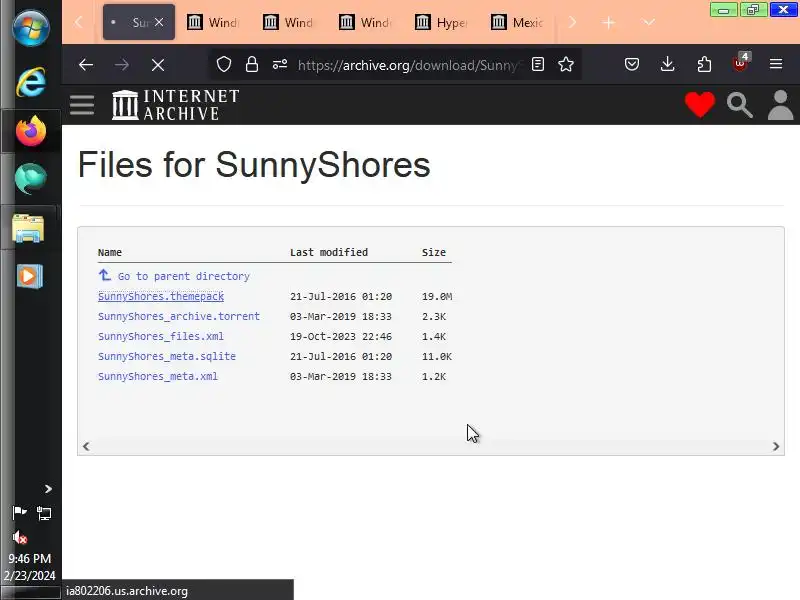This screenshot has height=600, width=800.
Task: Switch to the third Wind tab
Action: 365,22
